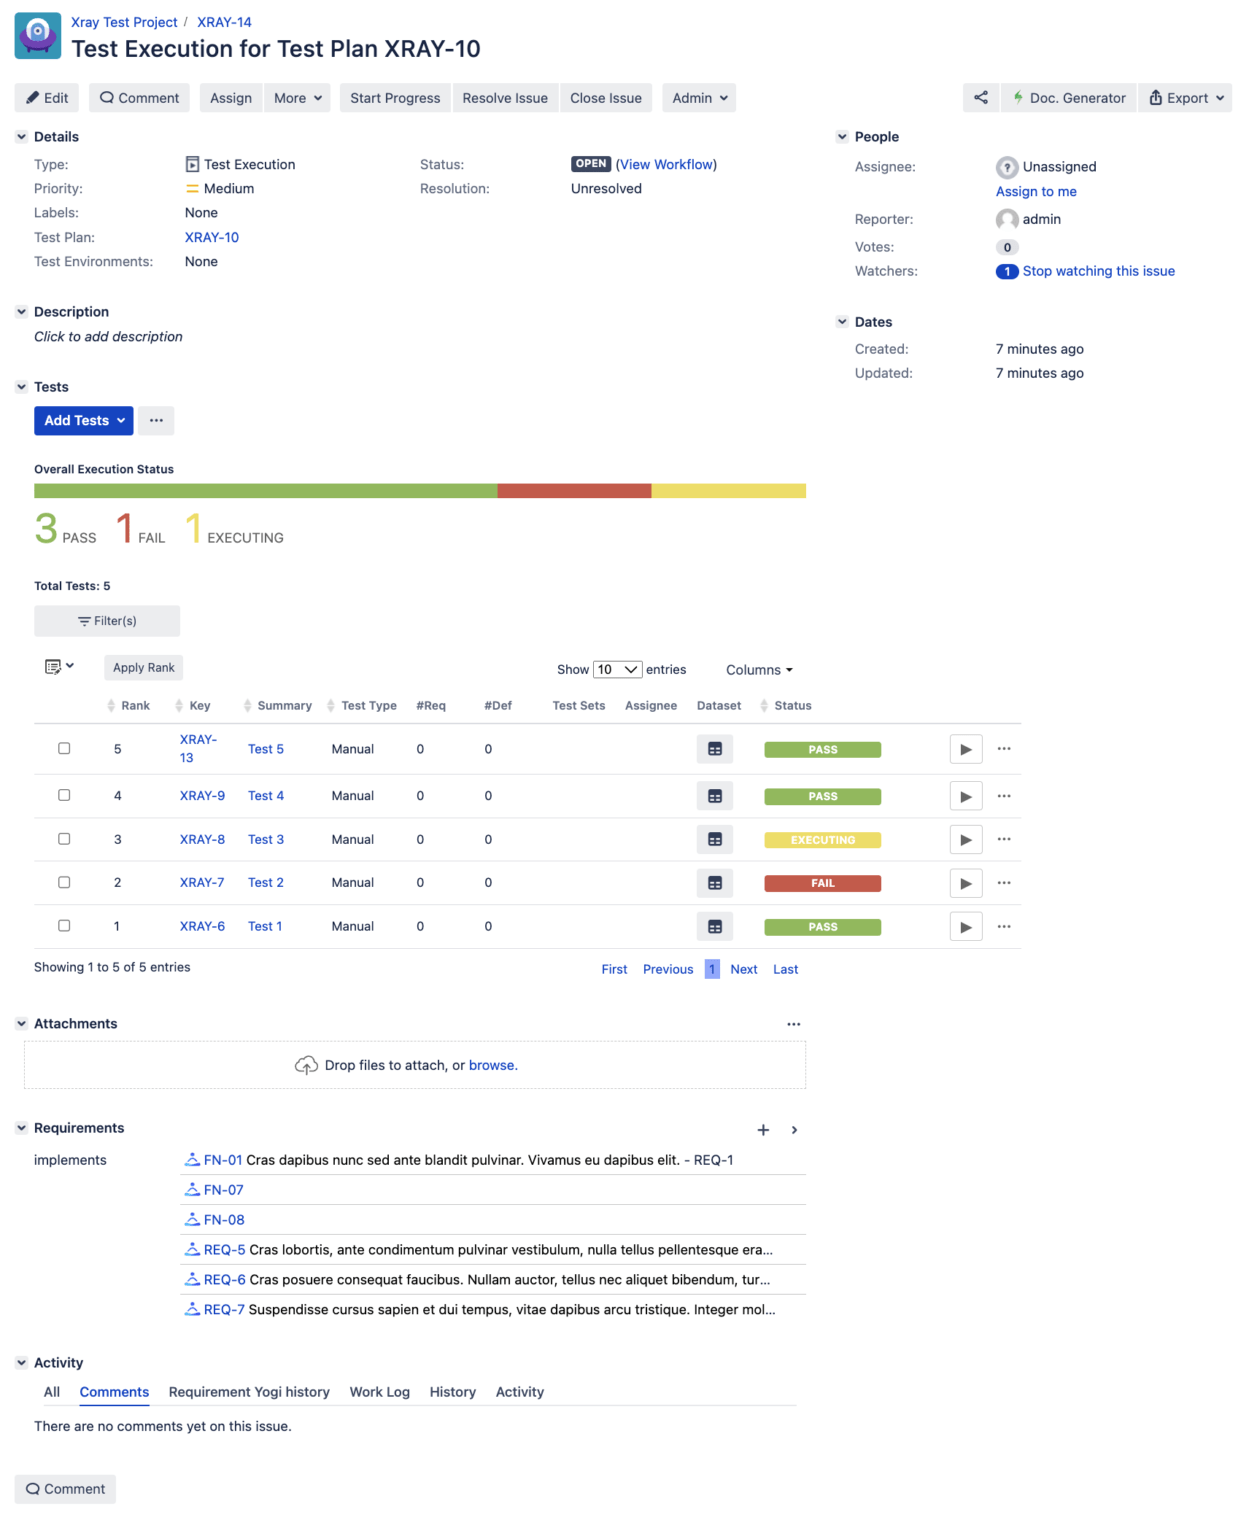Browse files to attach to the issue
Screen dimensions: 1249x1536
[493, 1064]
